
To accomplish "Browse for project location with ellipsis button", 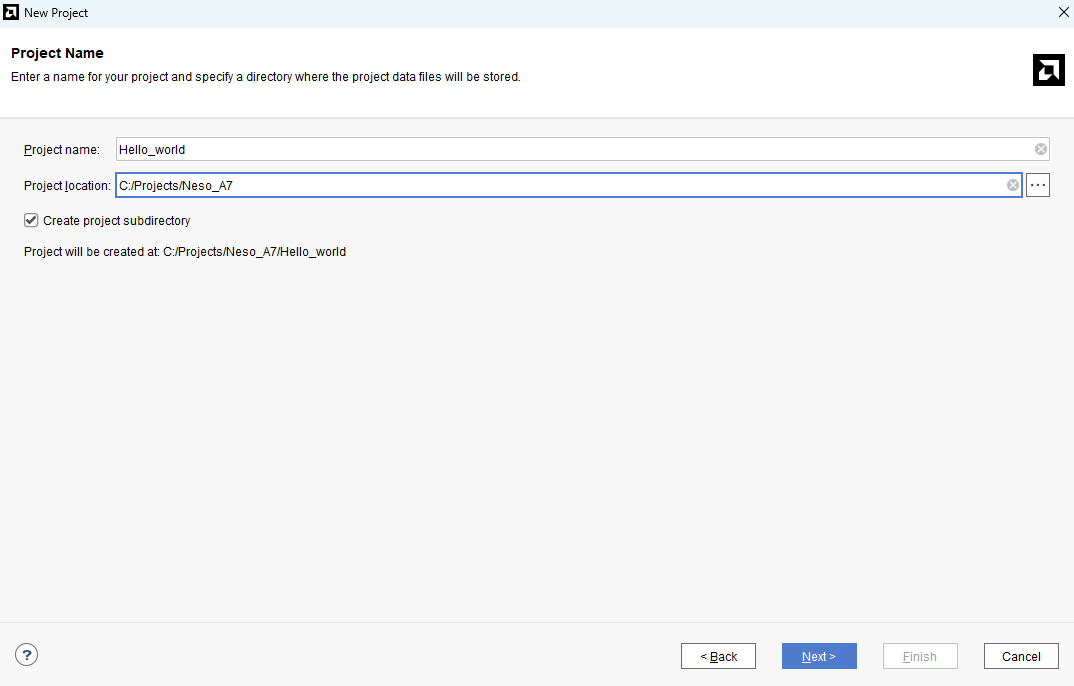I will click(1037, 185).
